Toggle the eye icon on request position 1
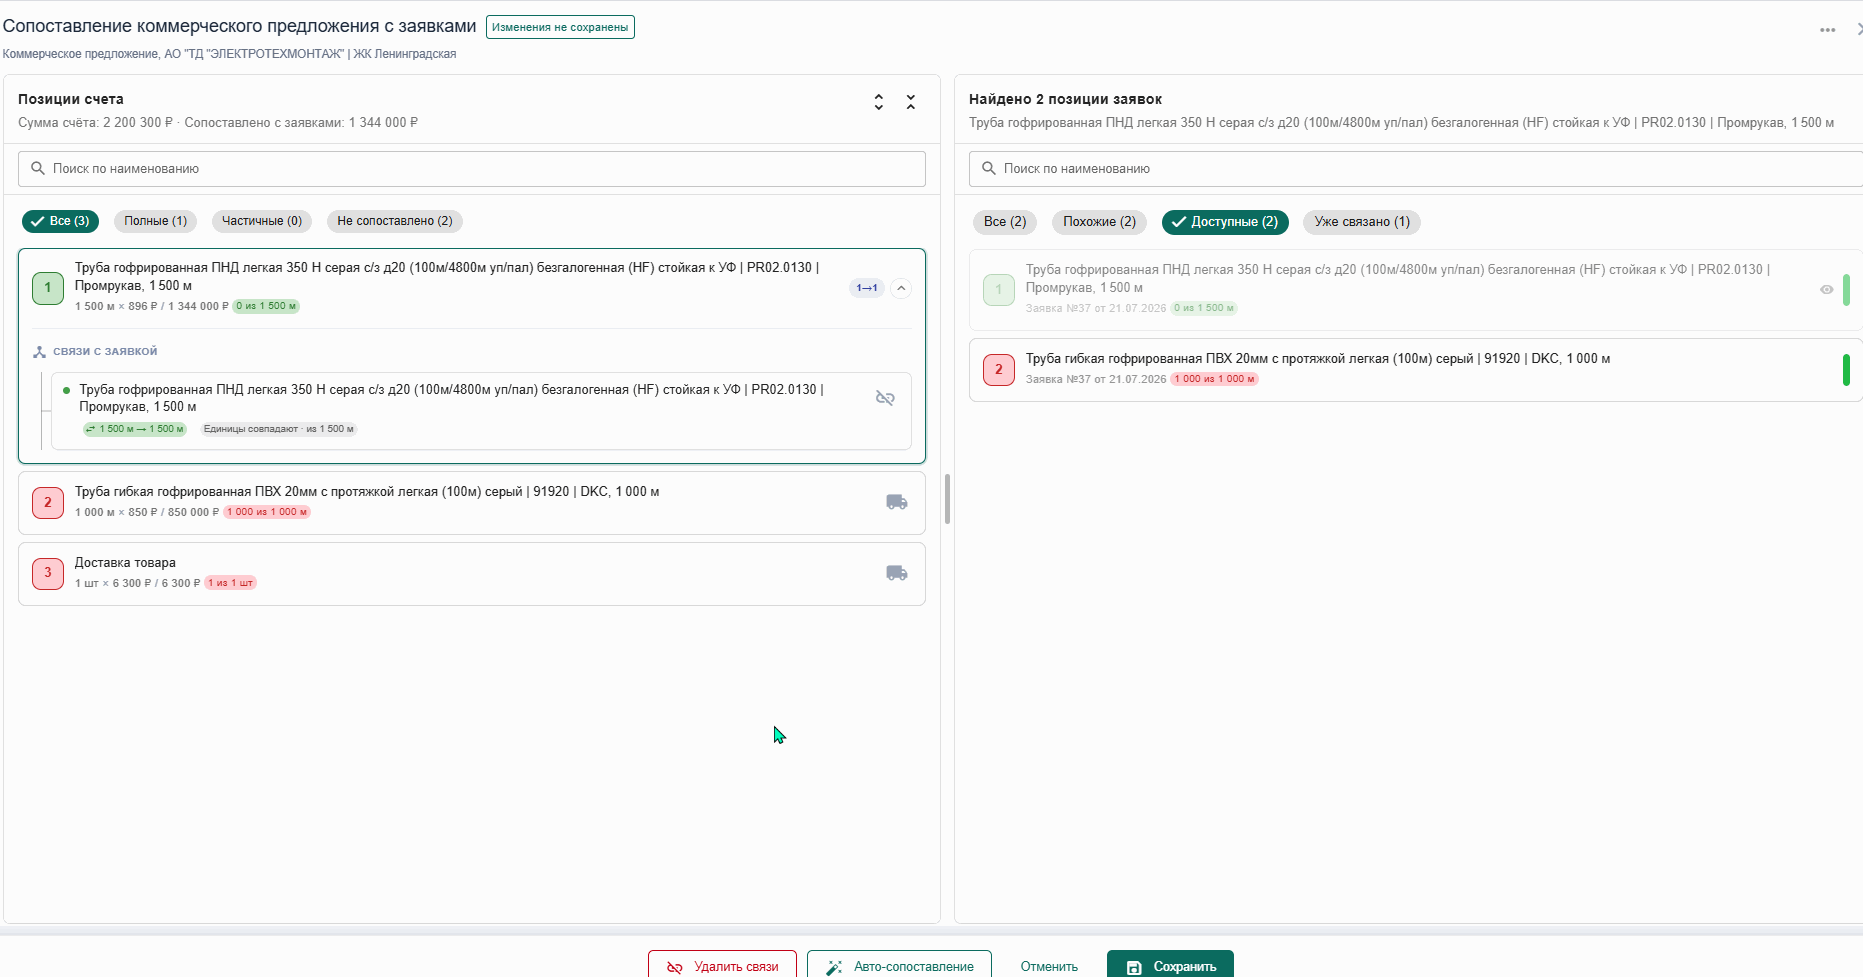 tap(1827, 290)
